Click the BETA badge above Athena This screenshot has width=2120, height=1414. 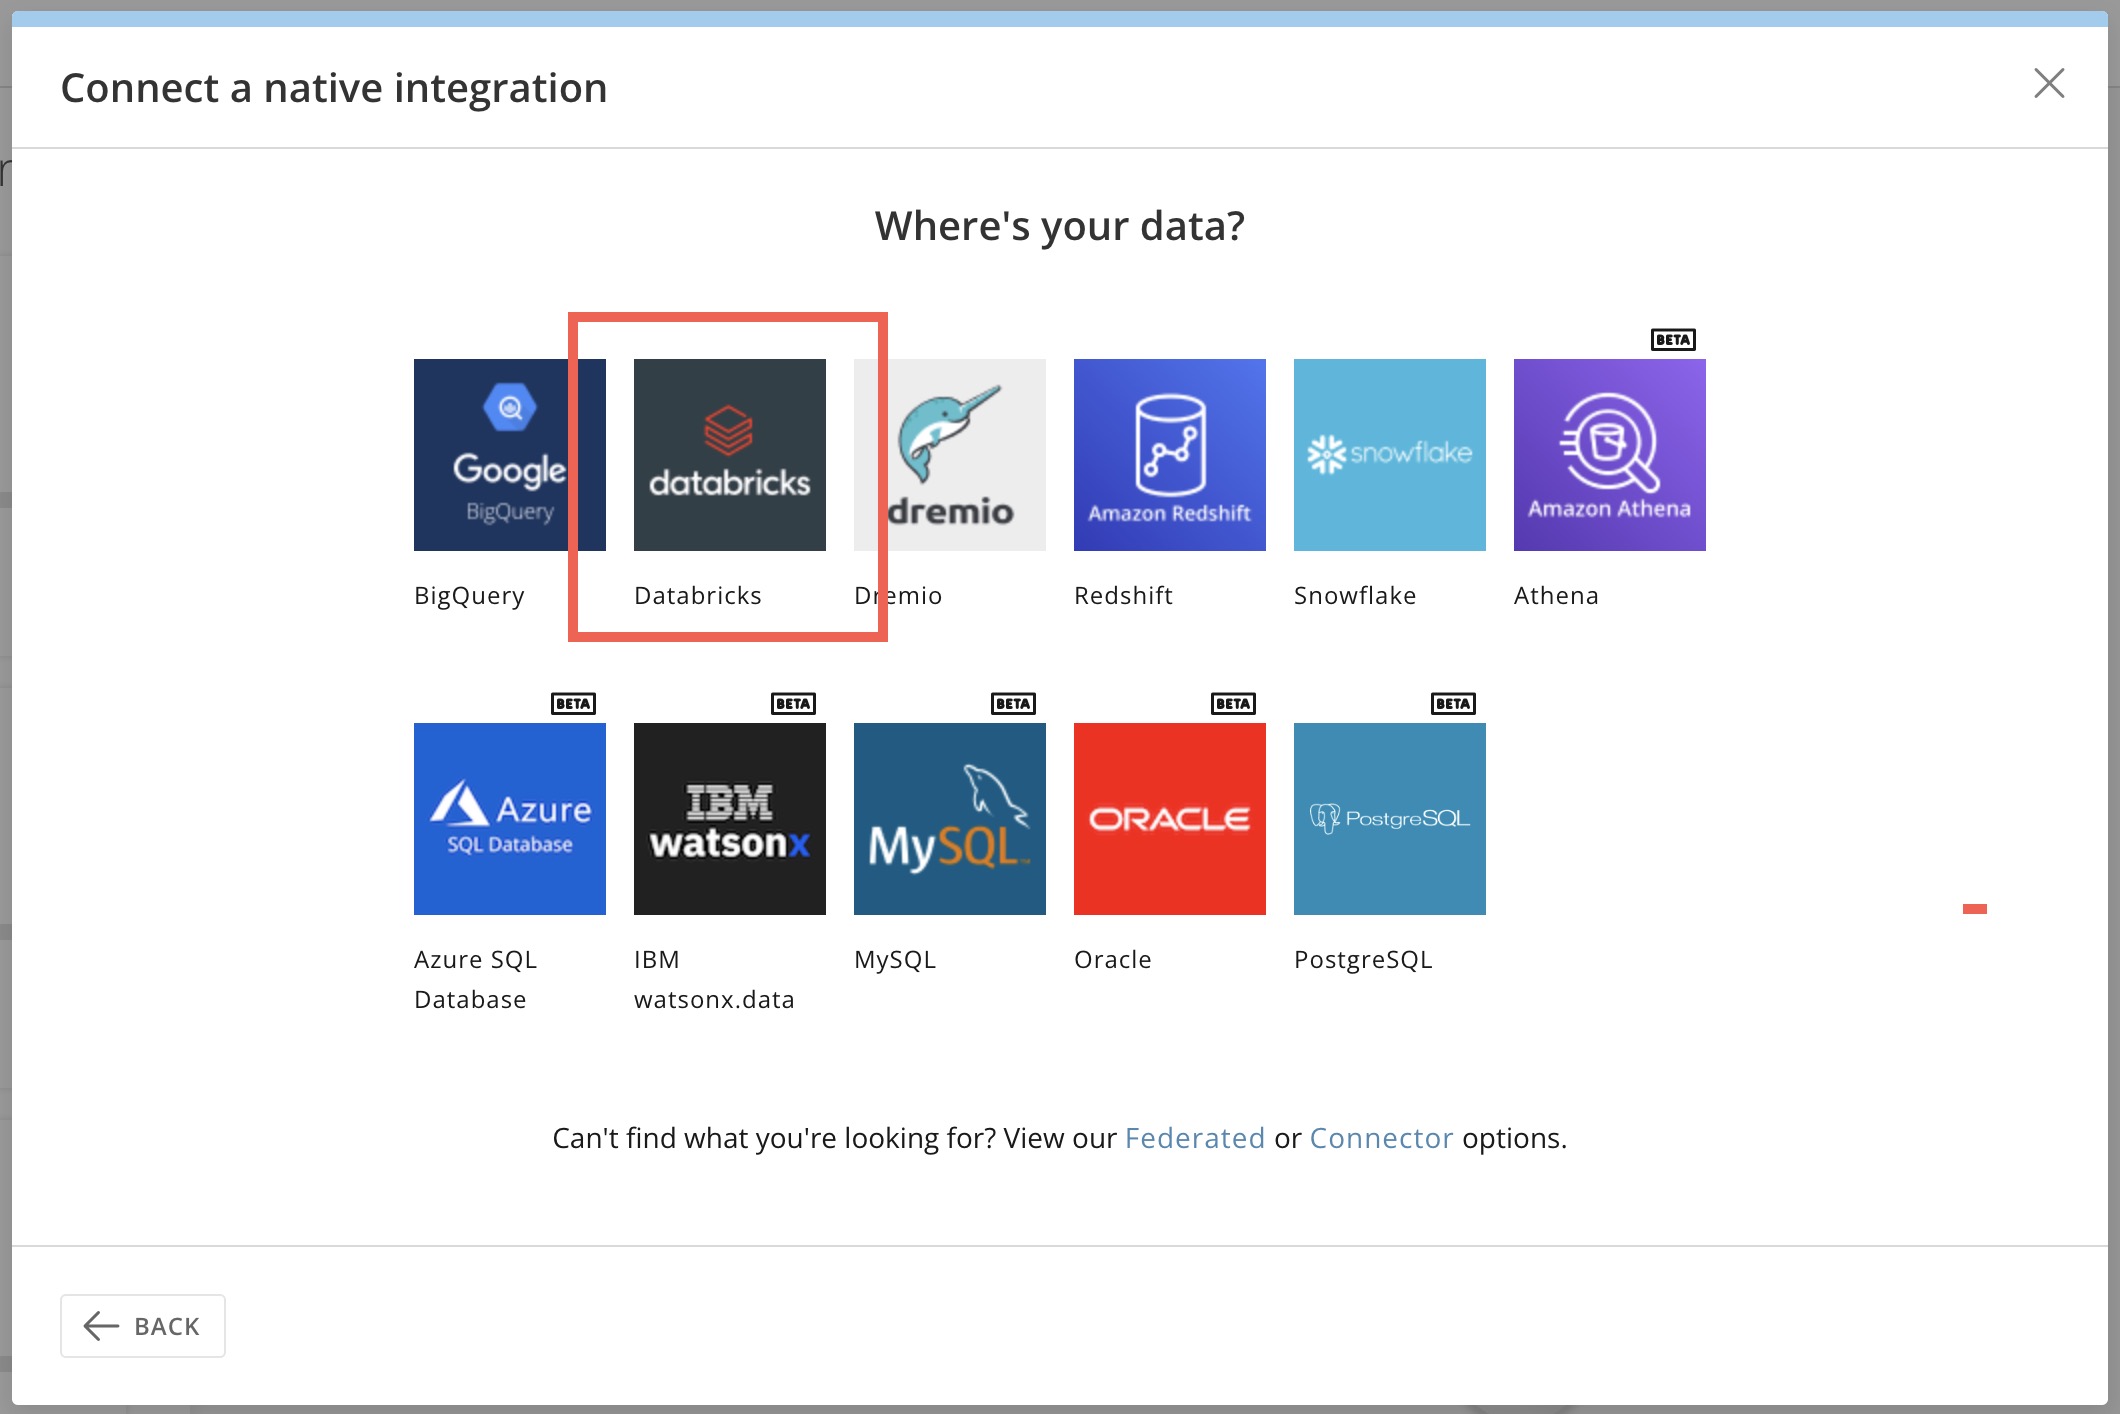click(1673, 339)
